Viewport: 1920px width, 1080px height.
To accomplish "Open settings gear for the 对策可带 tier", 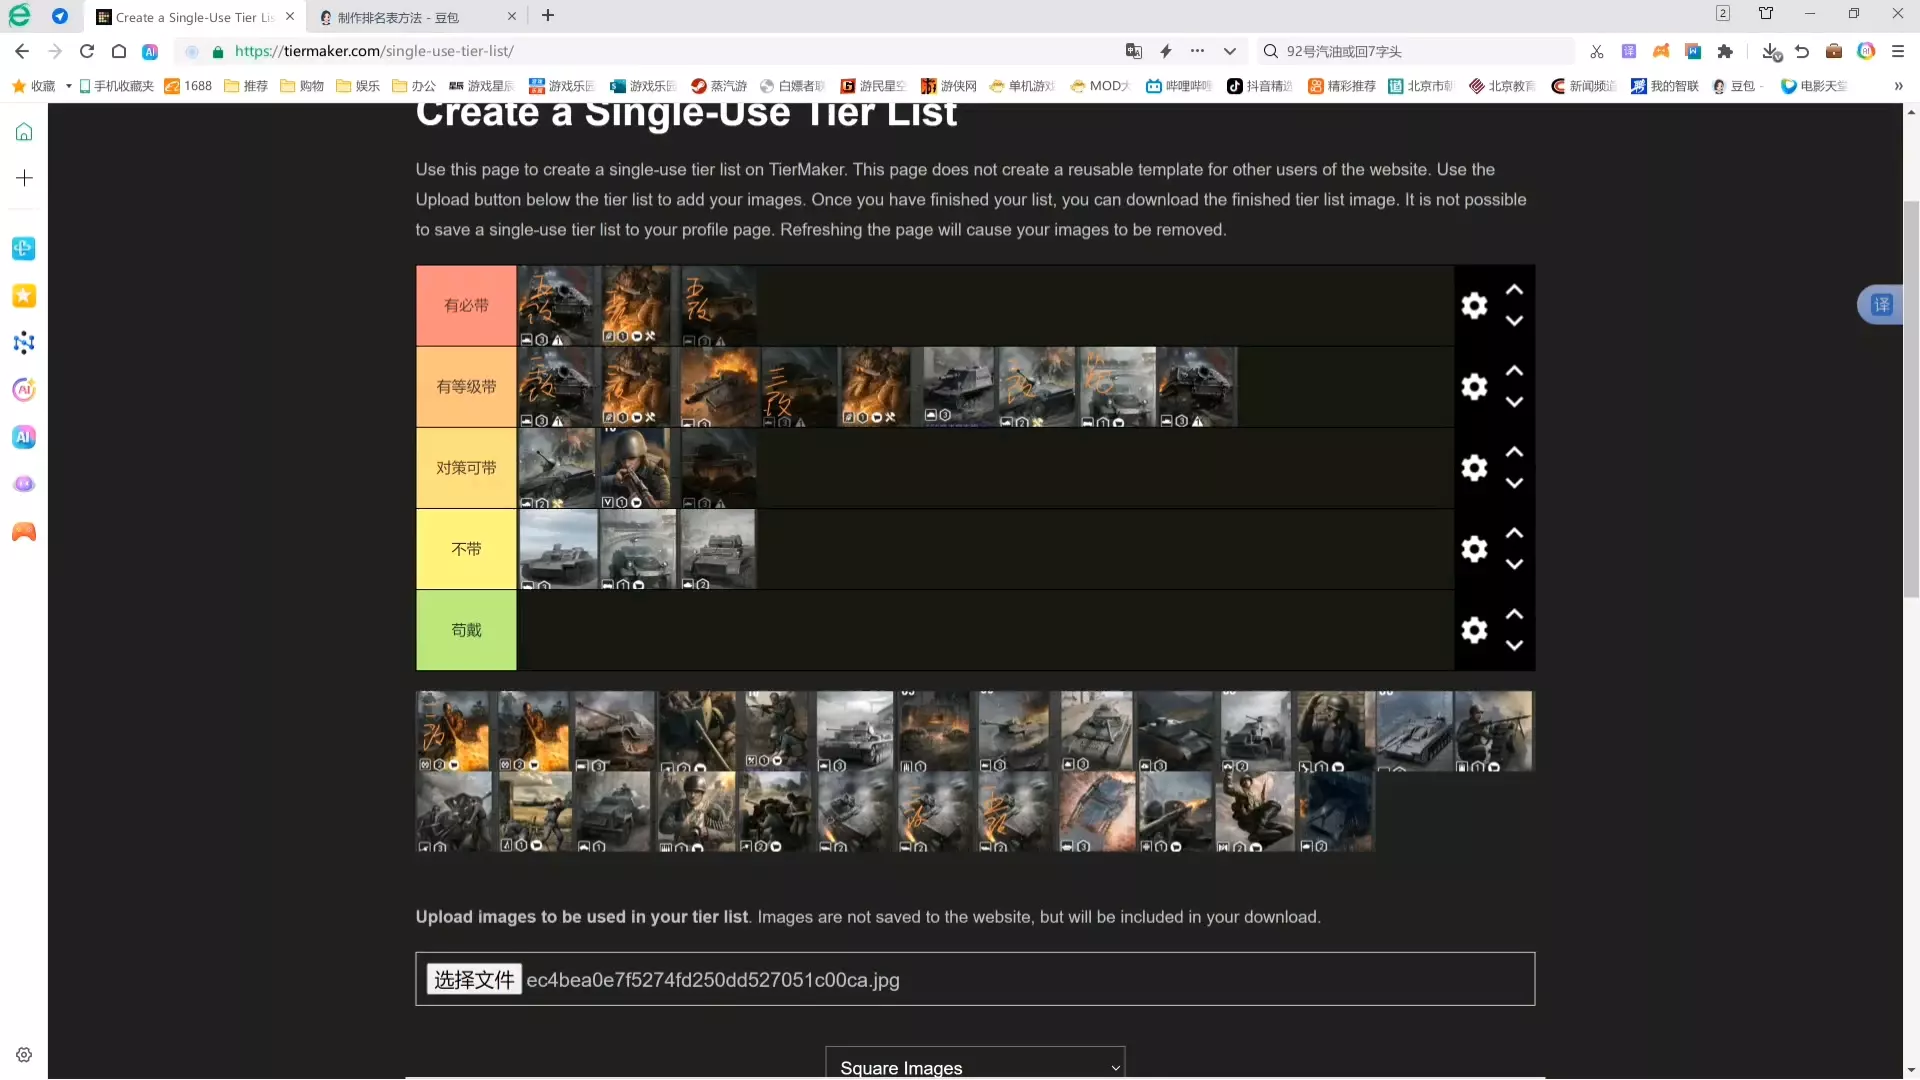I will click(1474, 467).
